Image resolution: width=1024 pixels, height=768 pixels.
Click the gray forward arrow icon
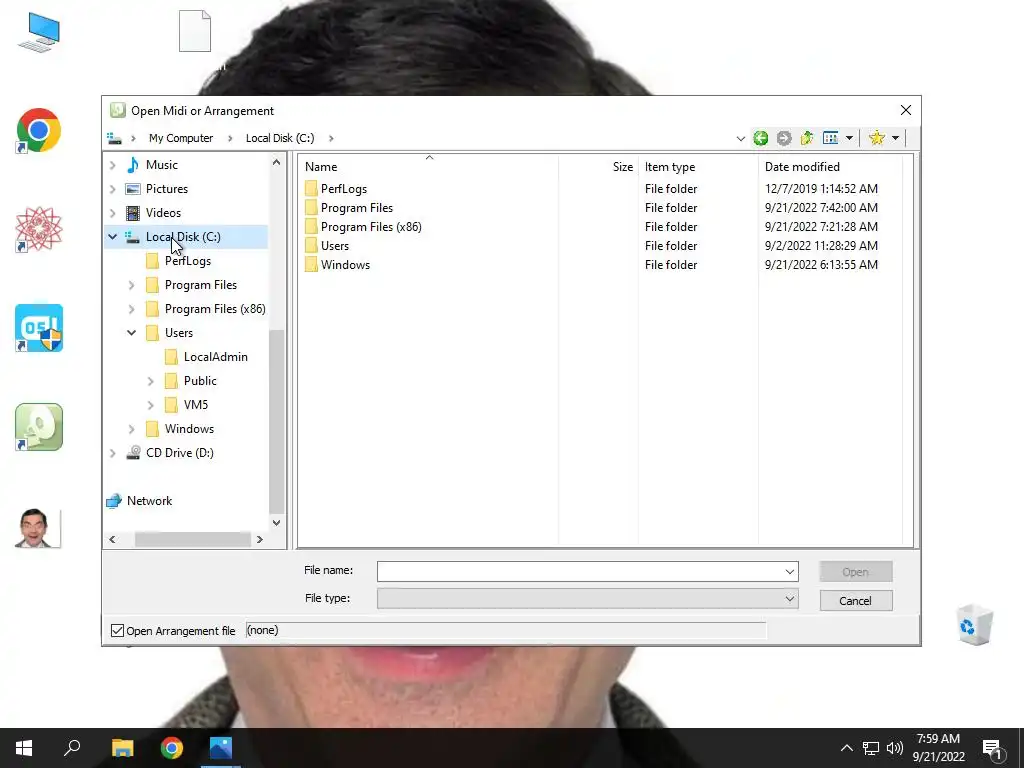point(784,138)
